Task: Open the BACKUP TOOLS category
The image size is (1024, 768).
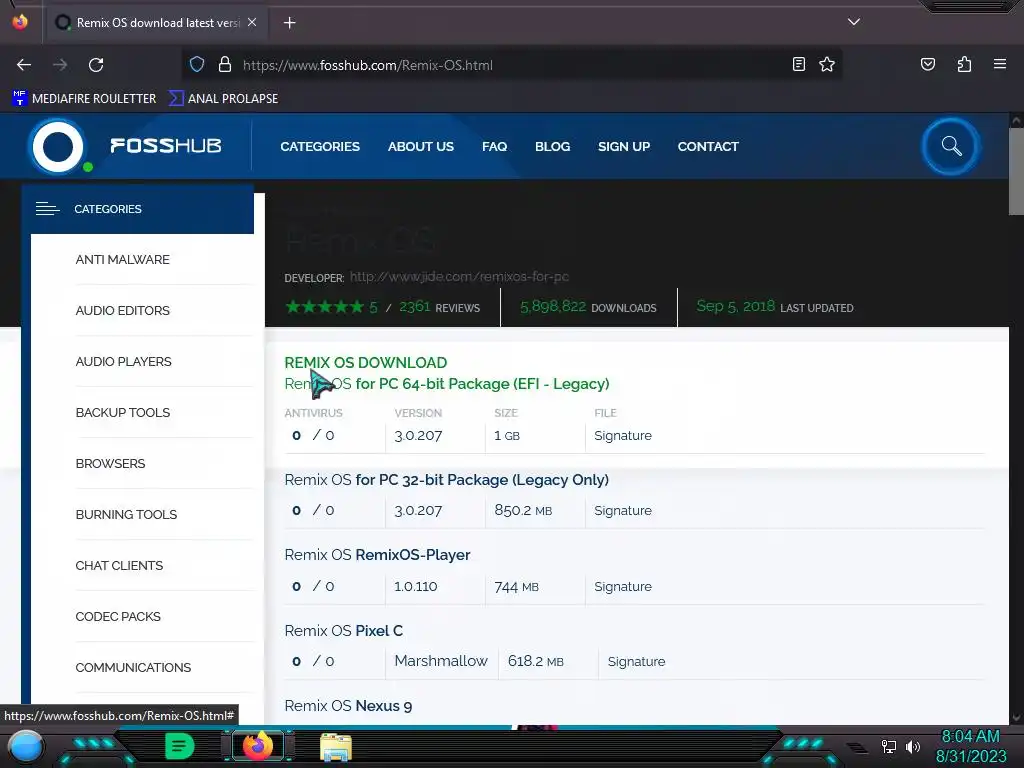Action: click(x=123, y=412)
